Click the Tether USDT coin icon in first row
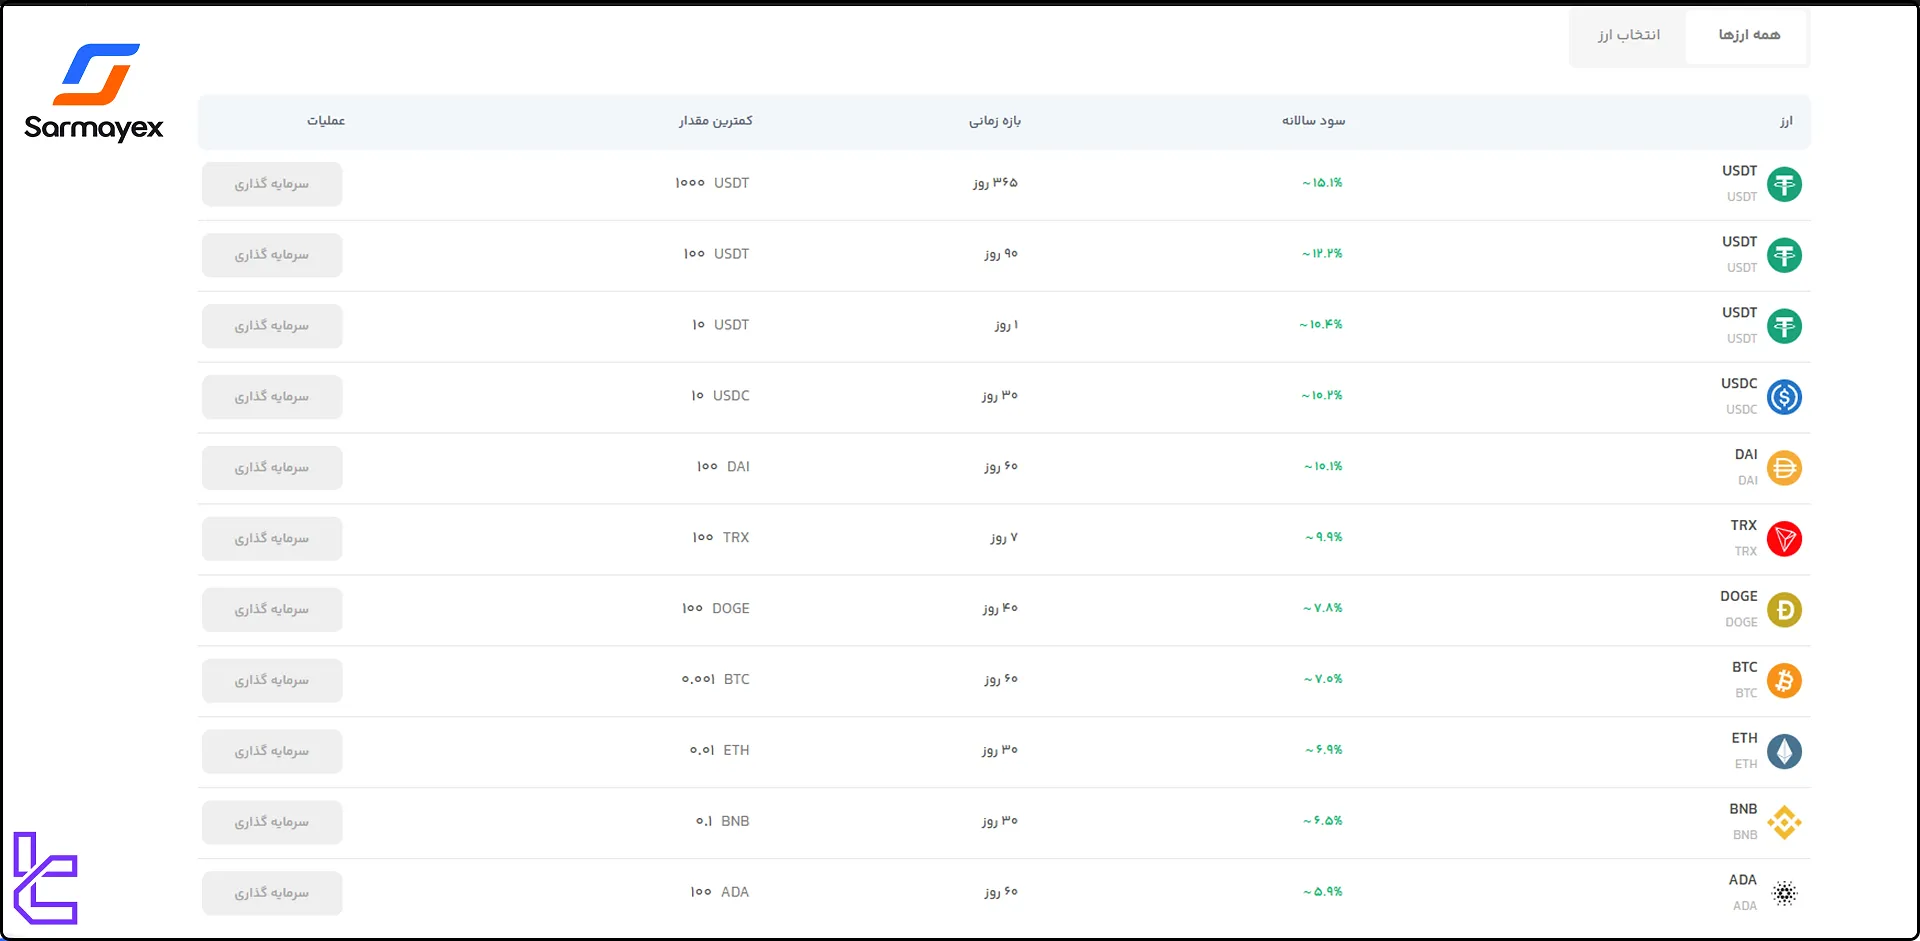The width and height of the screenshot is (1920, 941). tap(1786, 184)
